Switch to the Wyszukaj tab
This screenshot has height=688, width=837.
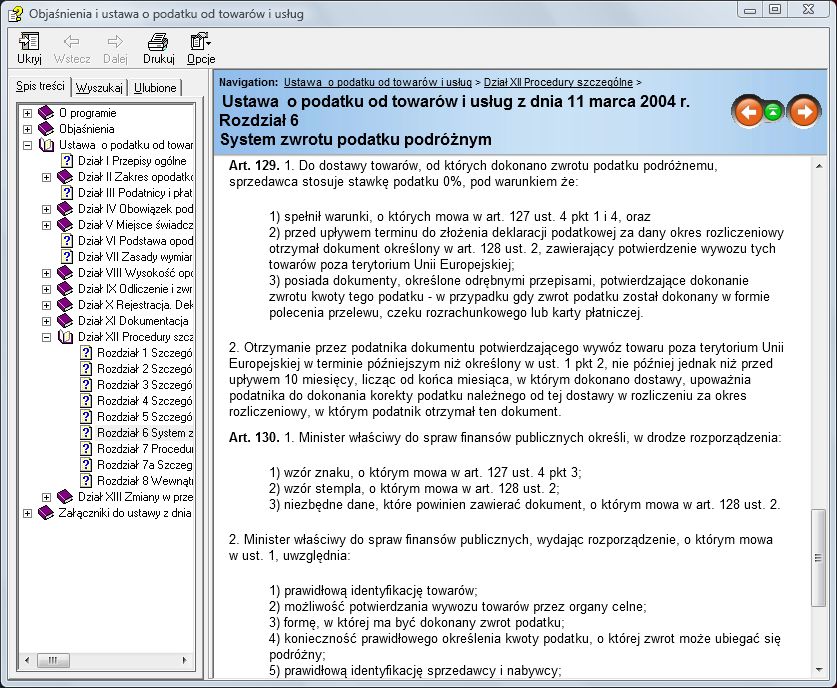[99, 88]
